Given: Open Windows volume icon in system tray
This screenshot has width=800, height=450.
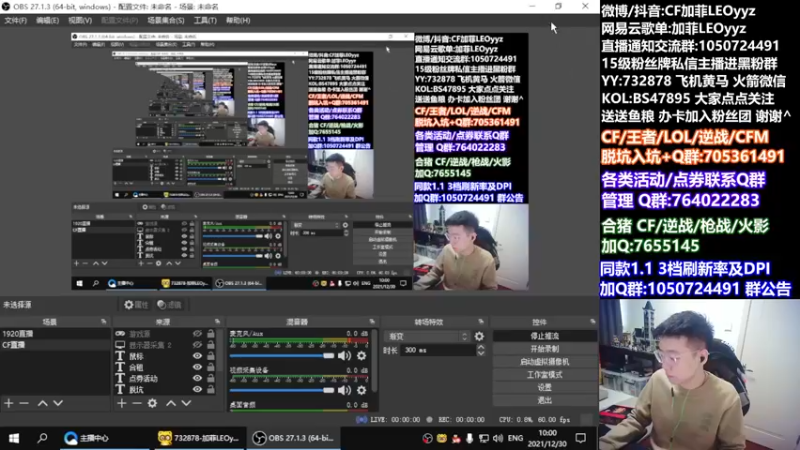Looking at the screenshot, I should pos(498,438).
